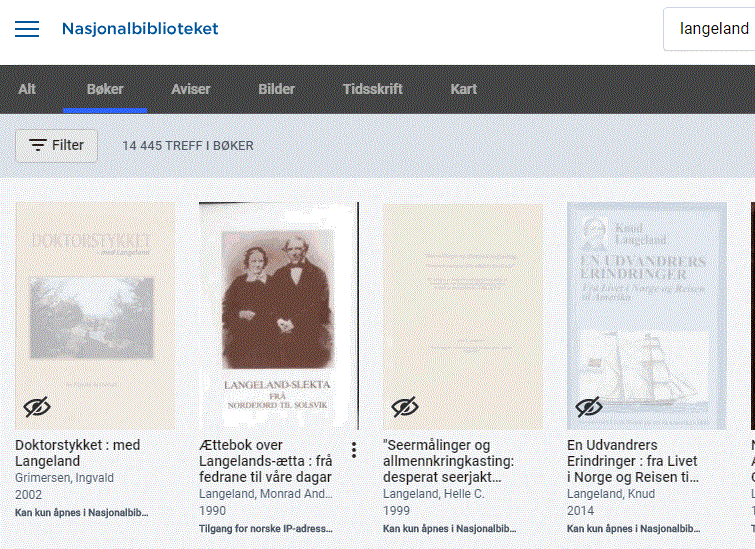Select the Bøker tab

[x=105, y=89]
